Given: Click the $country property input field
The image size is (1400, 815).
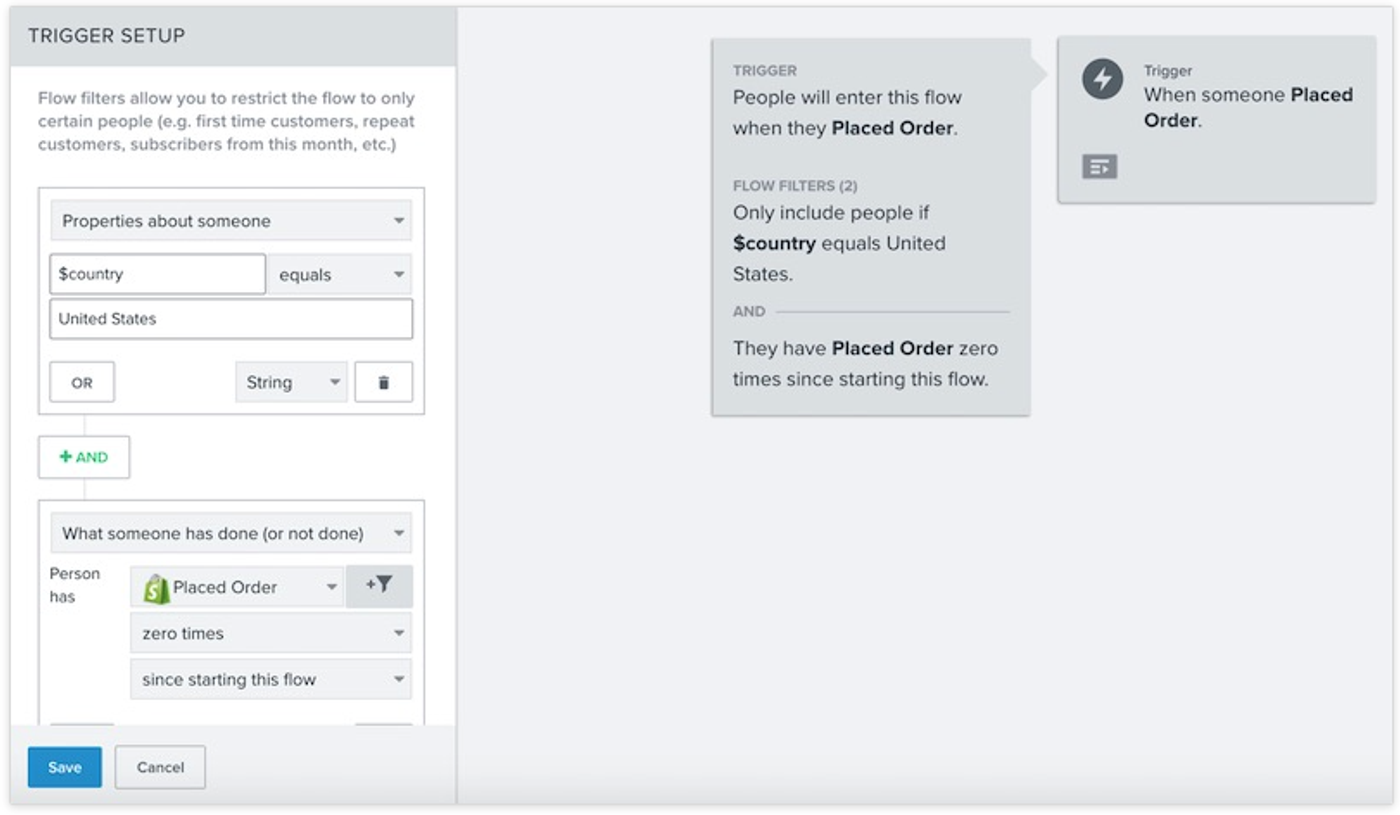Looking at the screenshot, I should pyautogui.click(x=158, y=274).
